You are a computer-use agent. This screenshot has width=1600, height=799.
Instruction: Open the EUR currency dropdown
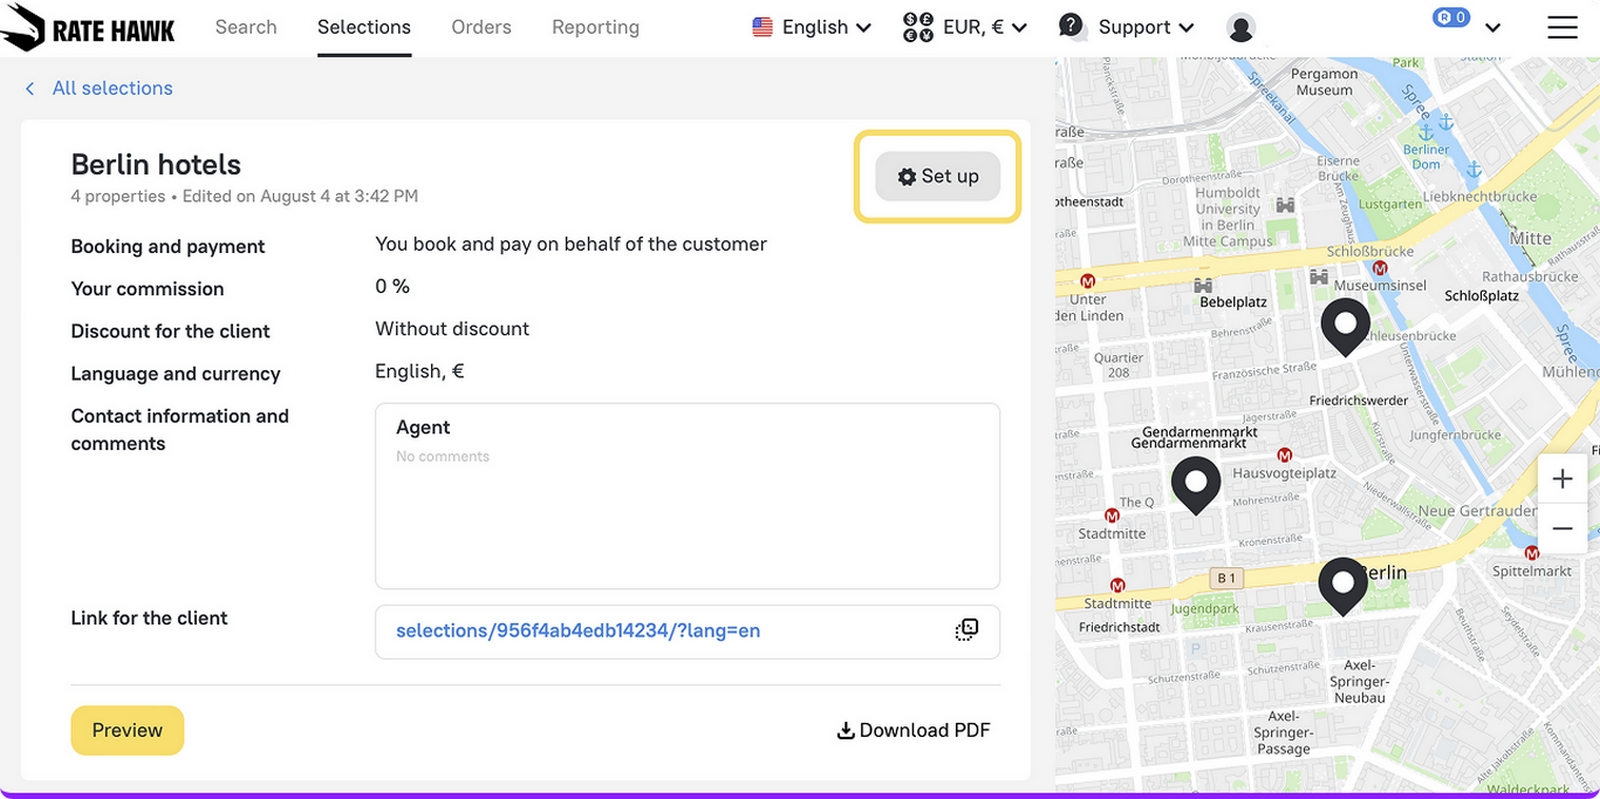click(x=964, y=28)
